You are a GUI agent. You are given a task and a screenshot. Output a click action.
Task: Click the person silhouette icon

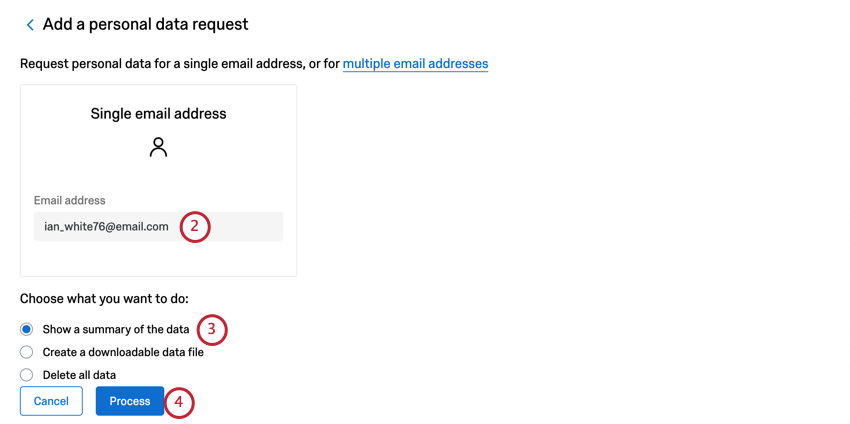tap(158, 147)
